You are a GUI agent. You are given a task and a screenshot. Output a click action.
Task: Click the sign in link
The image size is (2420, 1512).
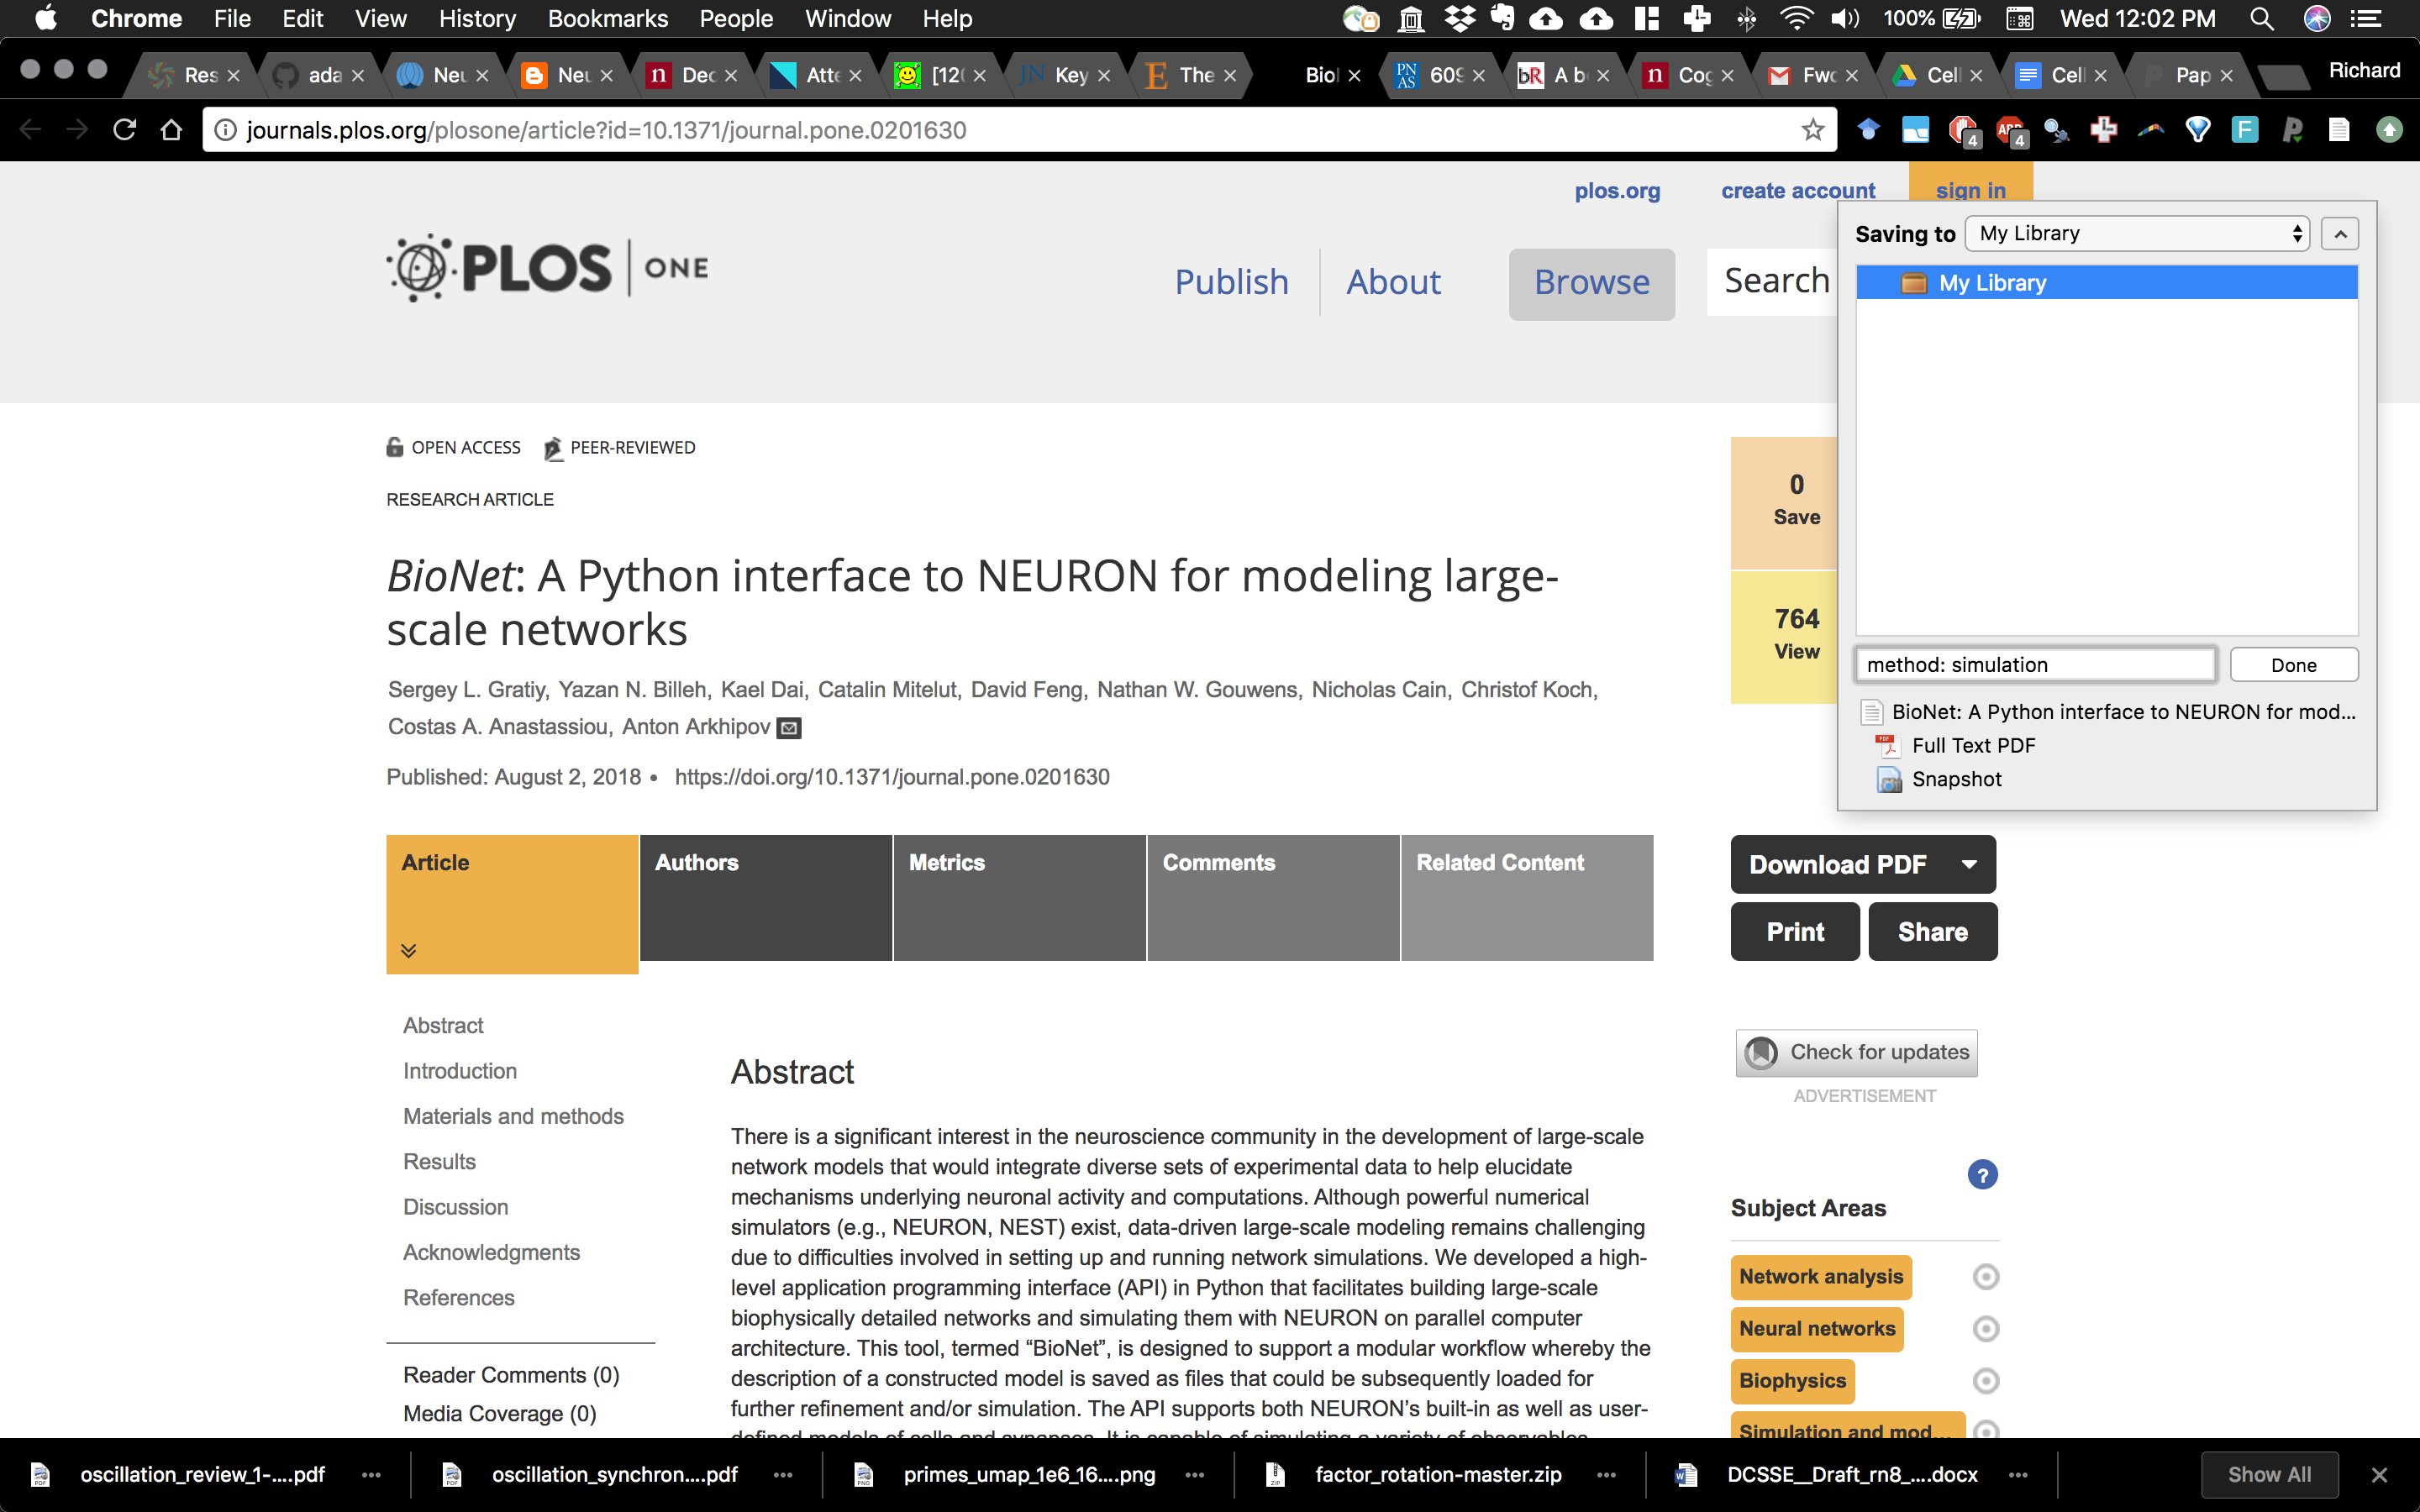[x=1970, y=191]
